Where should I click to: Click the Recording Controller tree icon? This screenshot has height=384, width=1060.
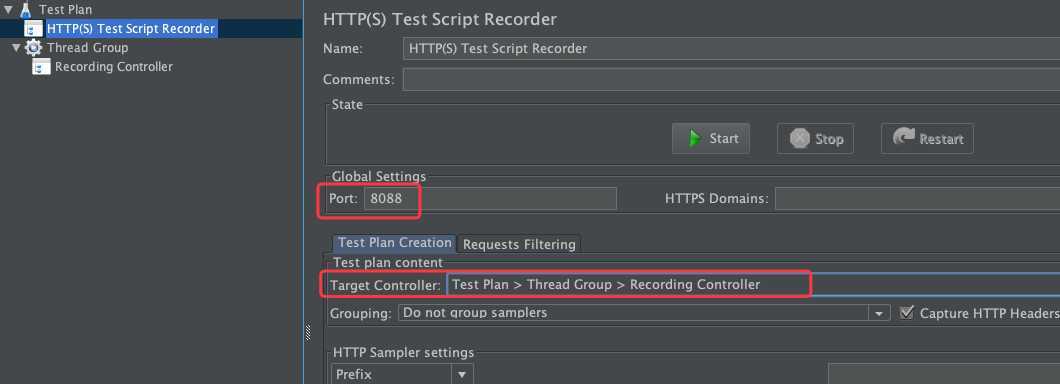point(41,67)
